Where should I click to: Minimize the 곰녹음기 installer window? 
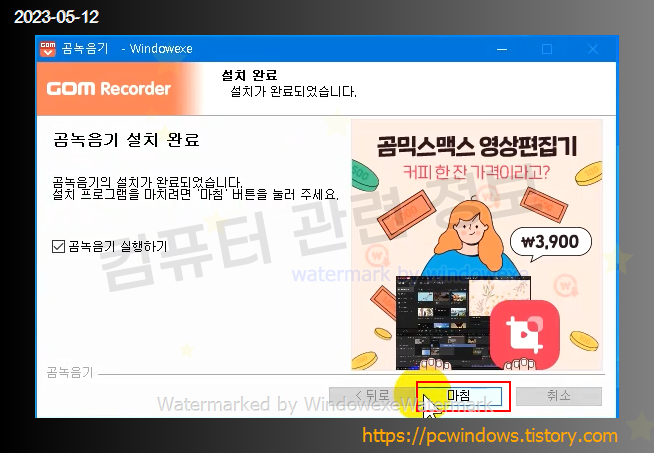502,49
